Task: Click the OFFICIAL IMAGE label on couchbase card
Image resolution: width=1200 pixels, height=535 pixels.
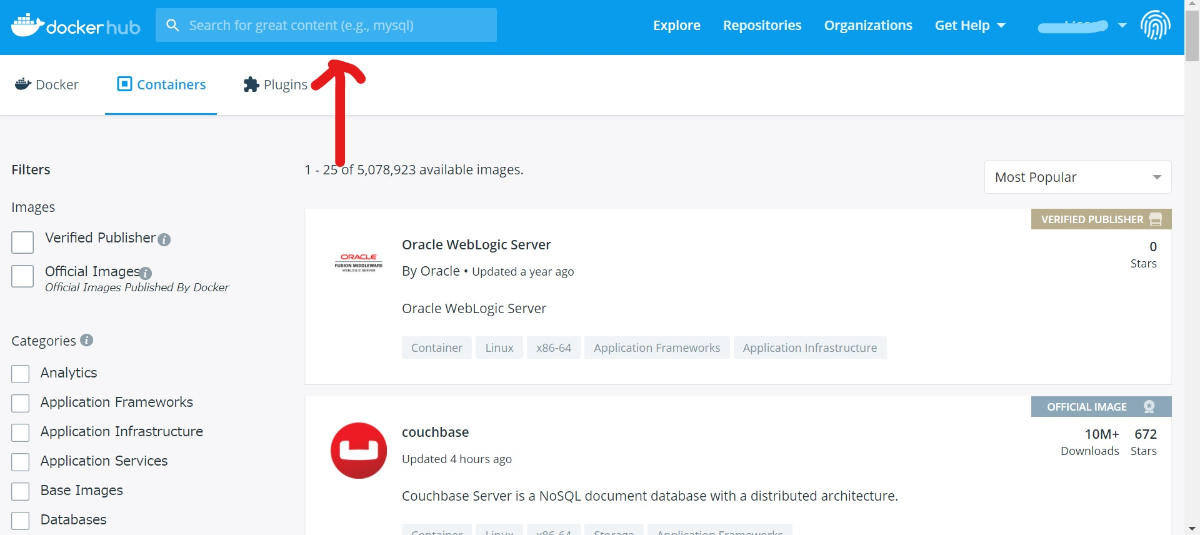Action: click(1087, 407)
